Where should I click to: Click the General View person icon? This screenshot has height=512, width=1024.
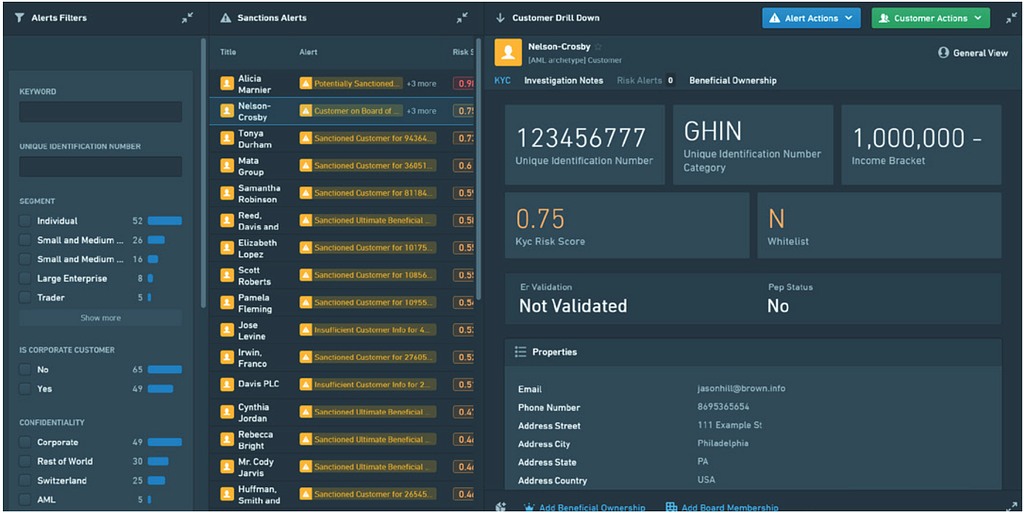(x=943, y=53)
